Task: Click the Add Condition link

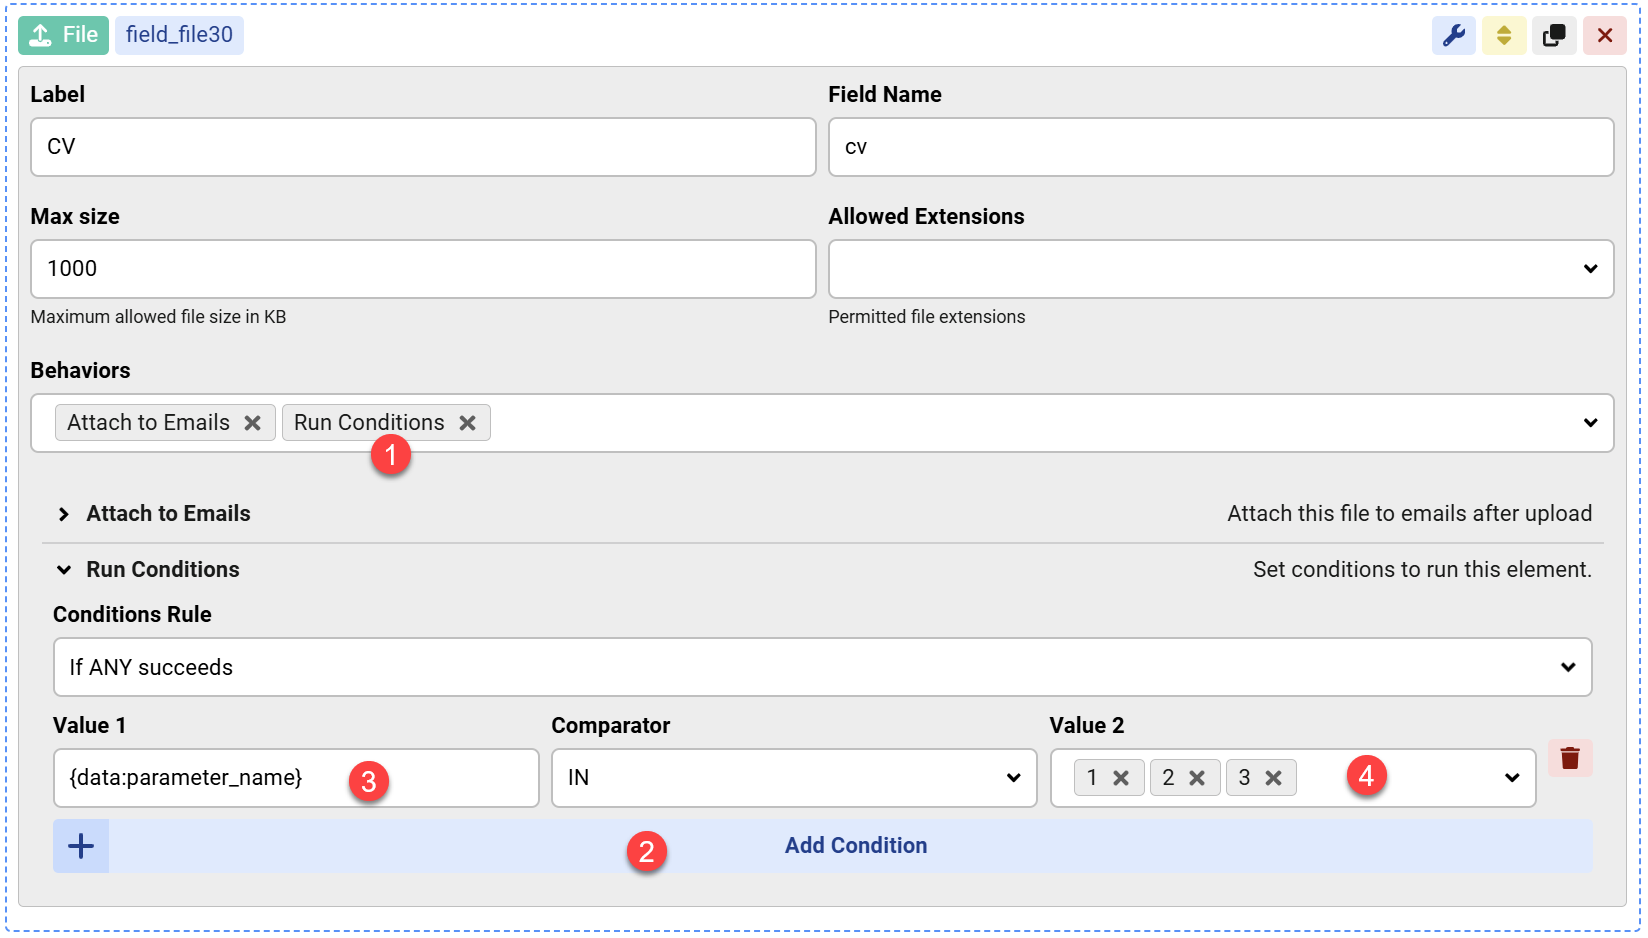Action: (855, 845)
